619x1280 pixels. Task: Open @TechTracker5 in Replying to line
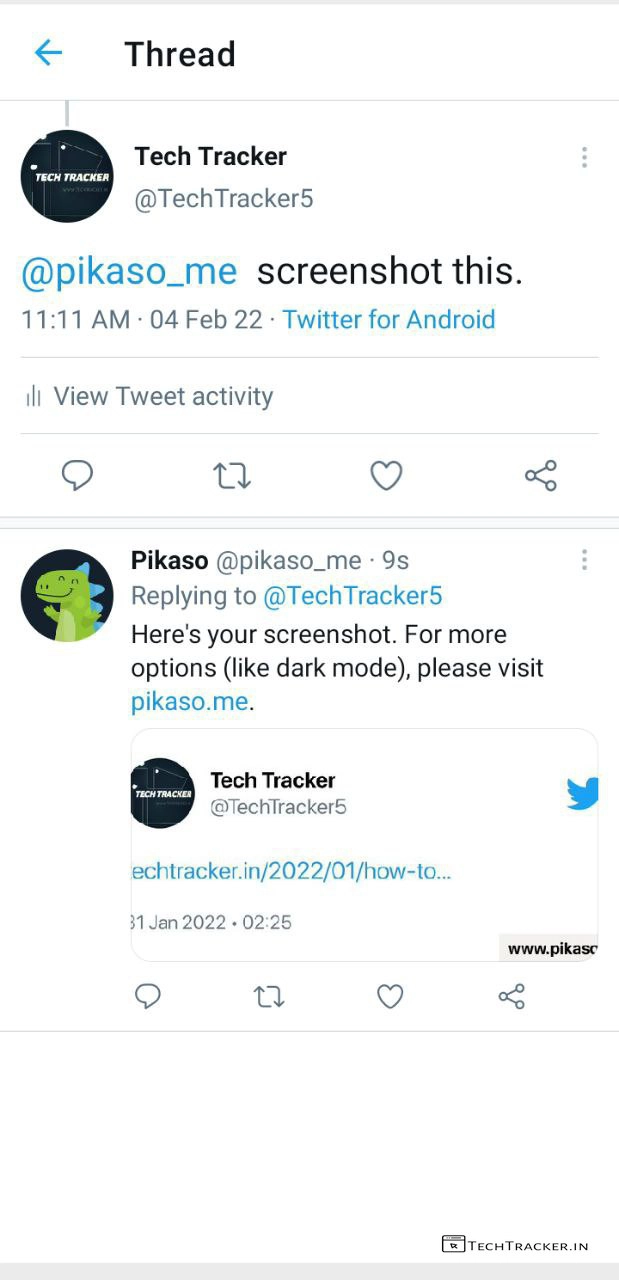click(352, 596)
